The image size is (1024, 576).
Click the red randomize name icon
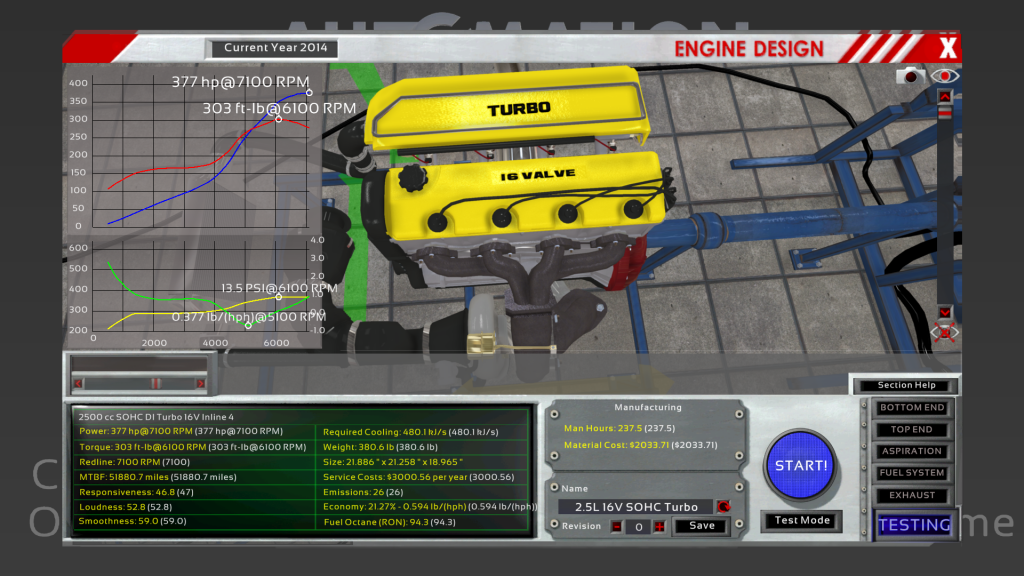[723, 507]
